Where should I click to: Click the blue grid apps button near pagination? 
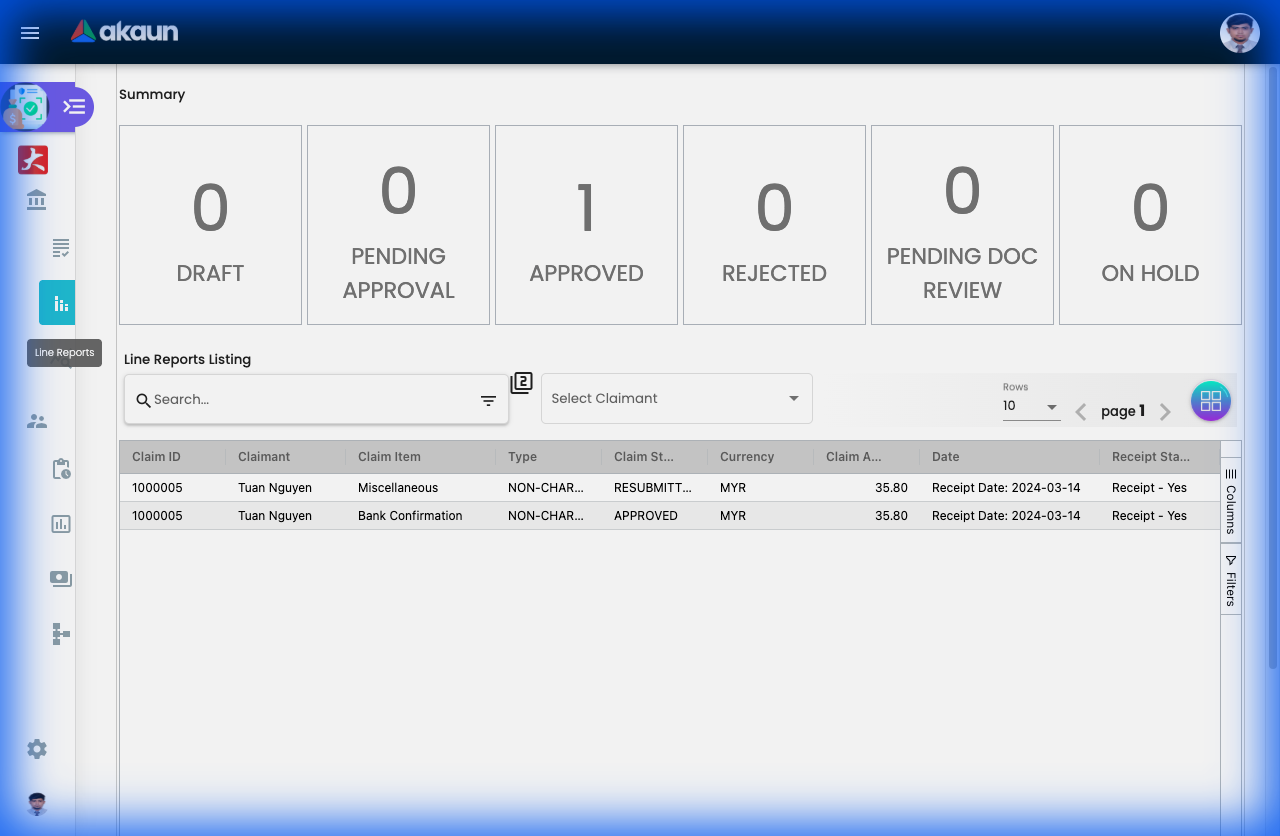coord(1210,400)
